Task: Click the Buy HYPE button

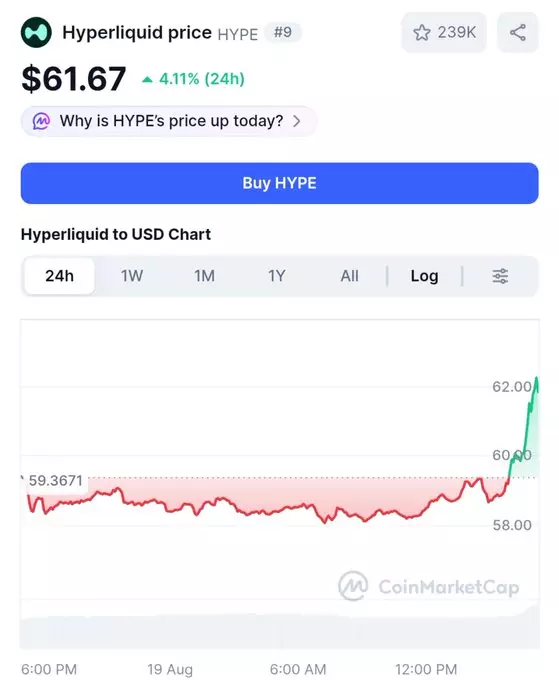Action: tap(280, 183)
